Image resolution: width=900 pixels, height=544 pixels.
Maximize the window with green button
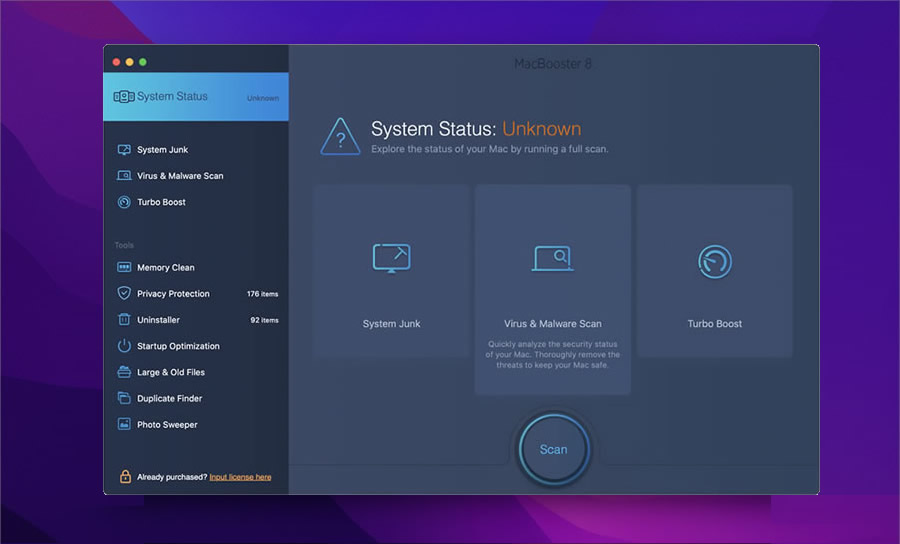tap(143, 62)
